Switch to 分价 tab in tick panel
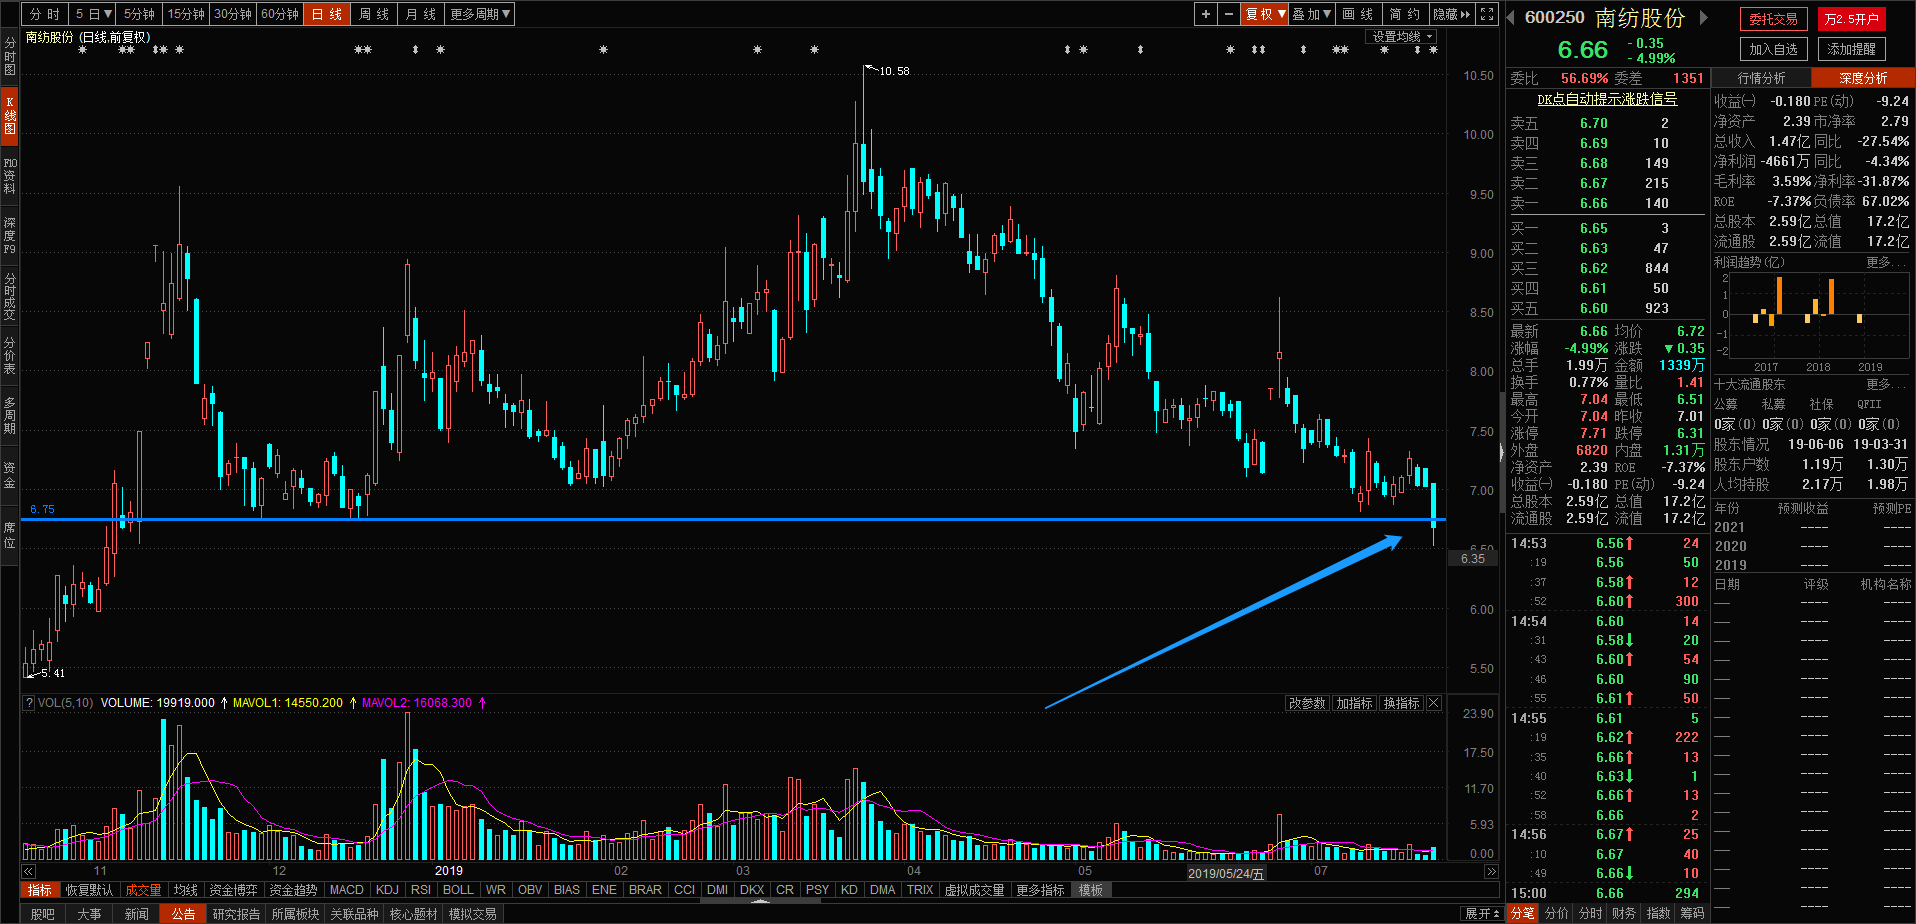Viewport: 1916px width, 924px height. 1557,913
